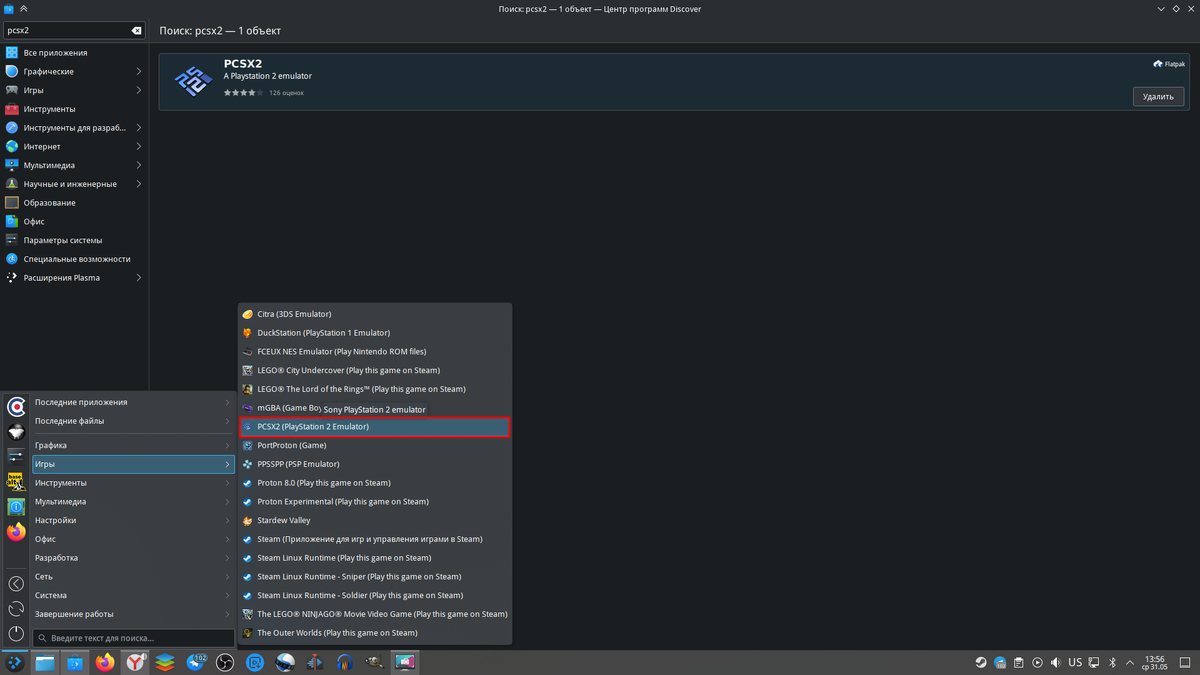
Task: Open the audio volume tray icon
Action: tap(1056, 662)
